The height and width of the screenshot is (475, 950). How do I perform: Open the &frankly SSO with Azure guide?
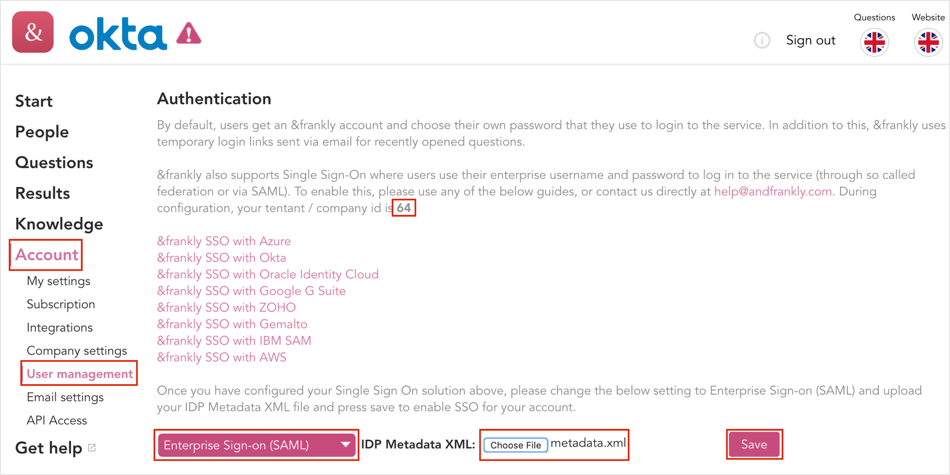point(224,241)
